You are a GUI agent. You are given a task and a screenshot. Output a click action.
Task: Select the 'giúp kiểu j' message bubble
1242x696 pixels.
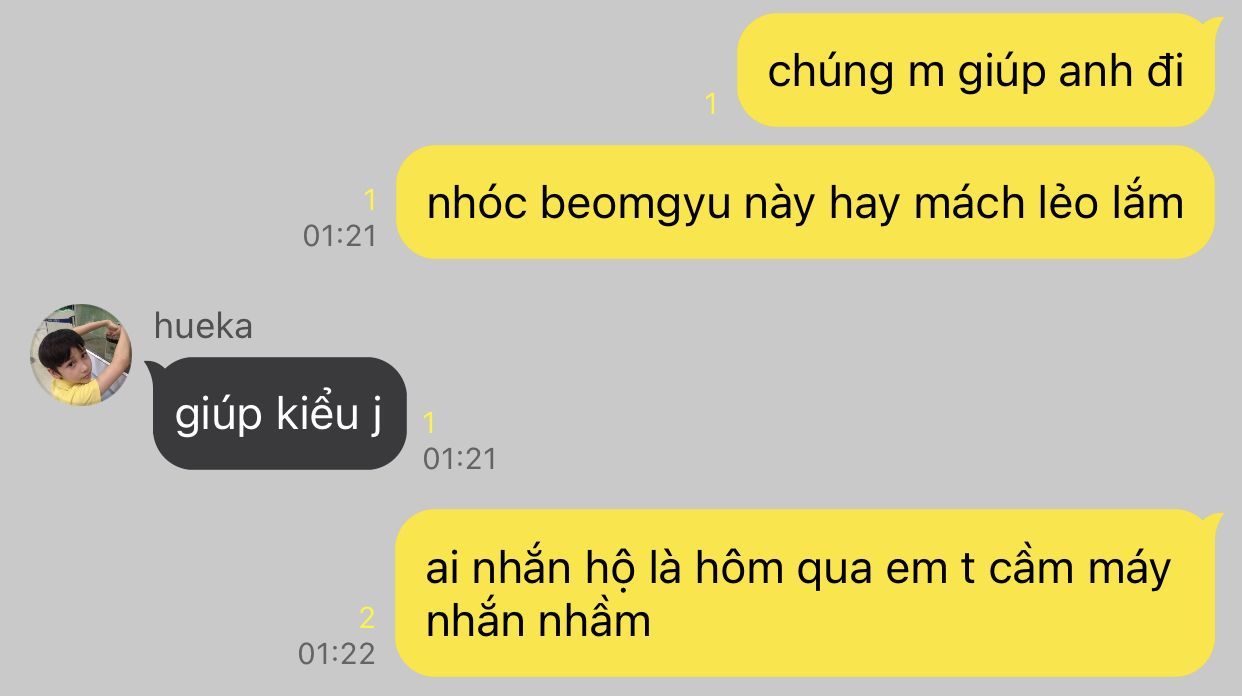(279, 413)
